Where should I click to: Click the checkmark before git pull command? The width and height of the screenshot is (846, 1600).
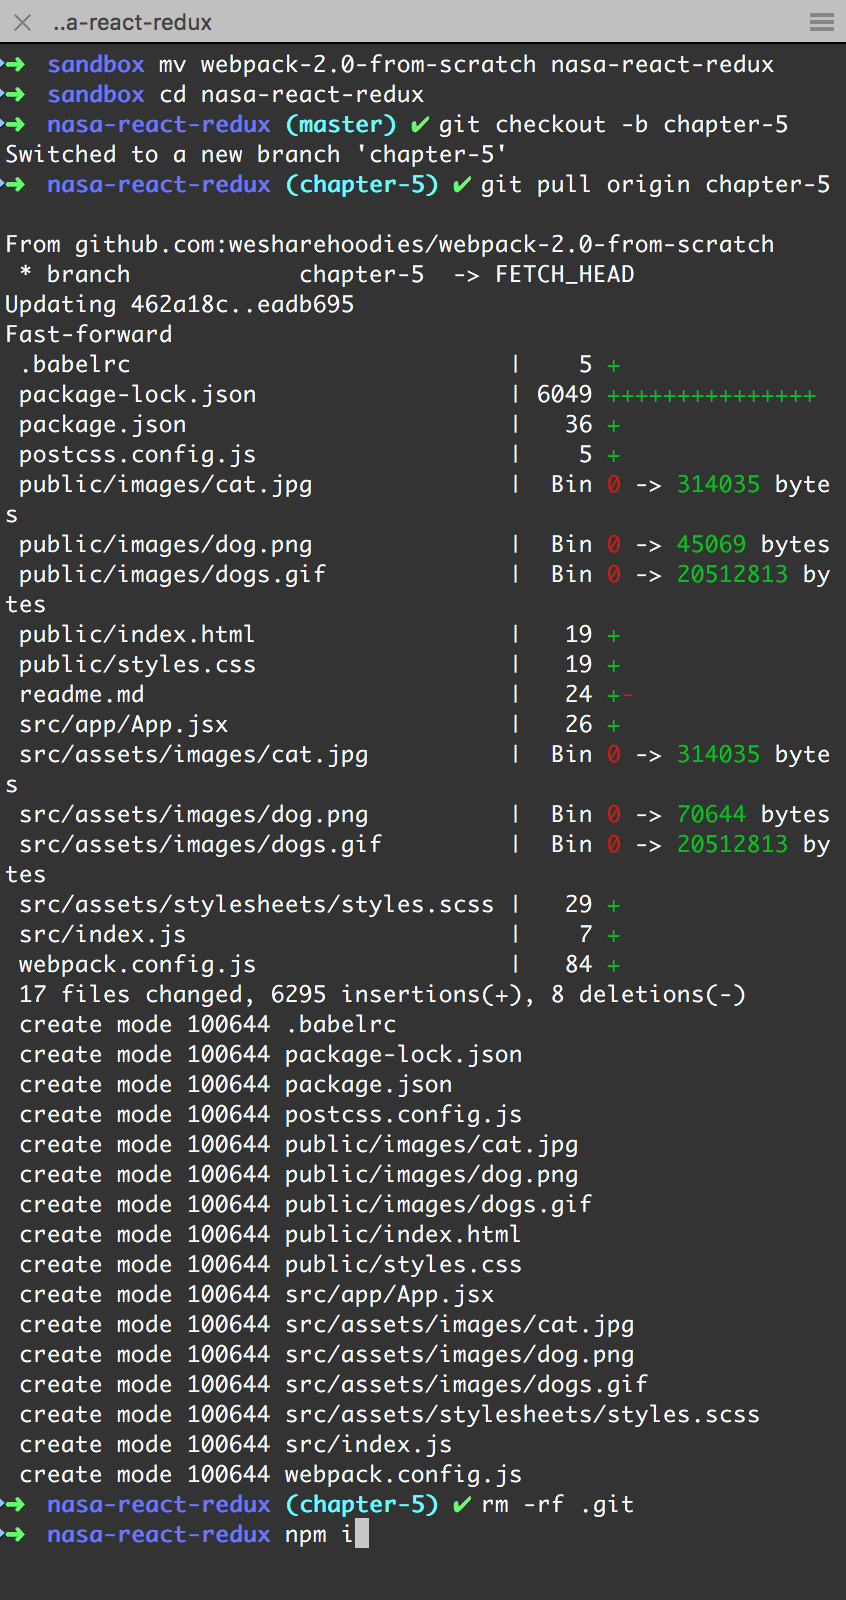click(x=462, y=185)
